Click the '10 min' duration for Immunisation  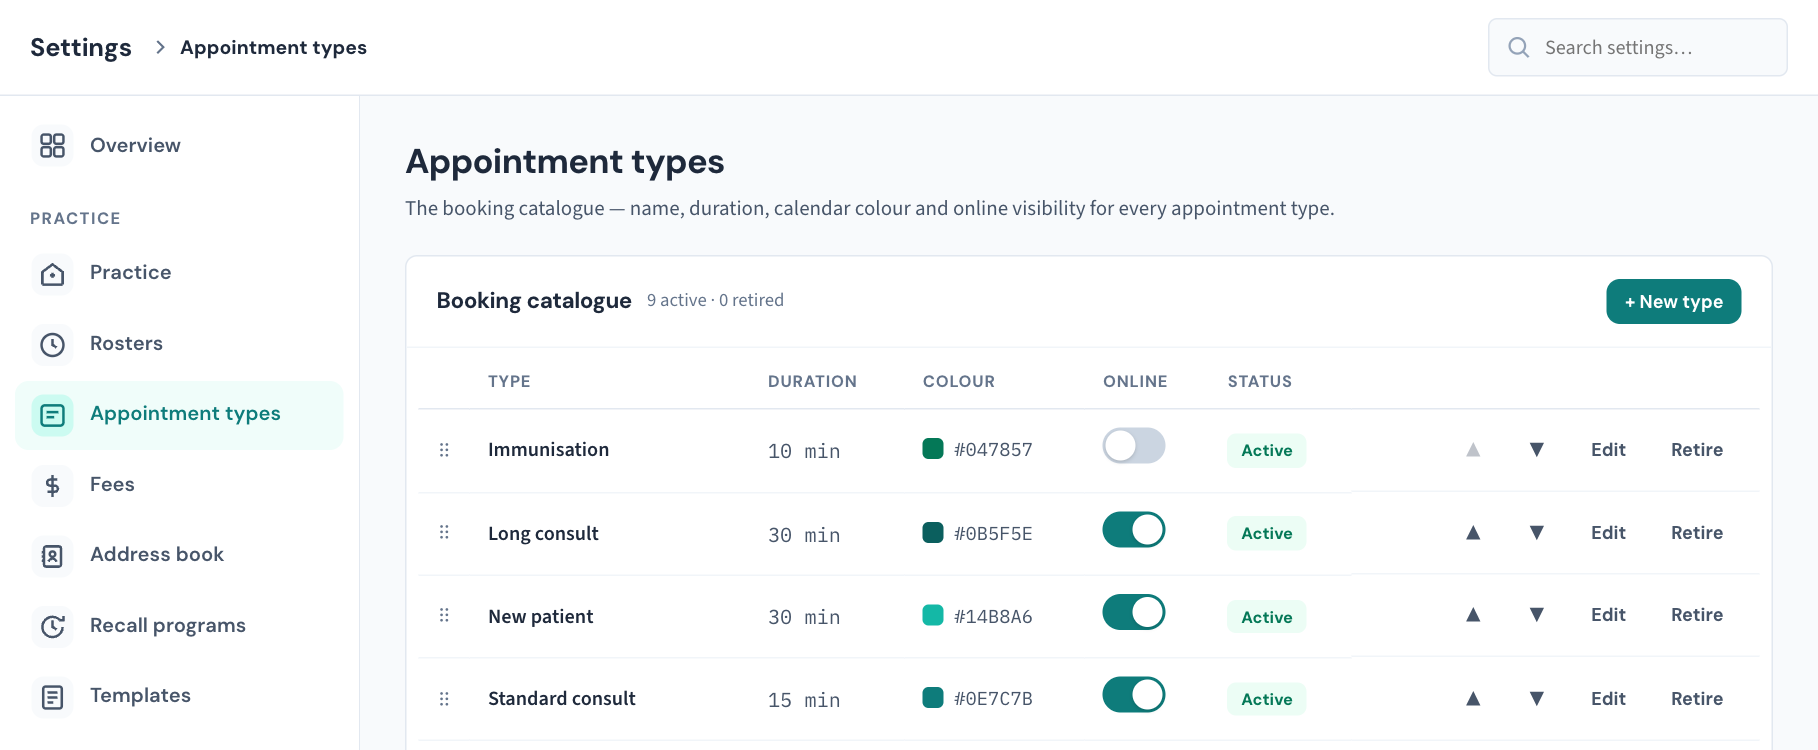pos(804,451)
